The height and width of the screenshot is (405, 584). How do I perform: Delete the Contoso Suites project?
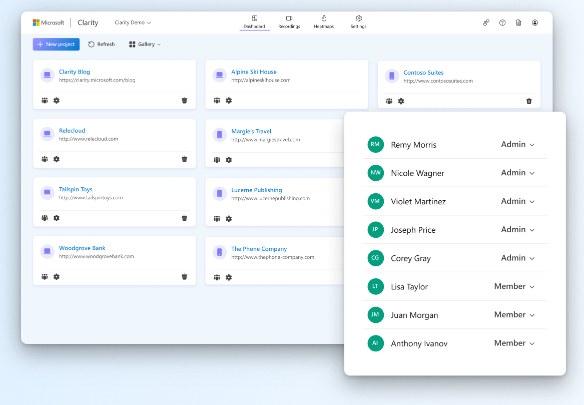(529, 101)
